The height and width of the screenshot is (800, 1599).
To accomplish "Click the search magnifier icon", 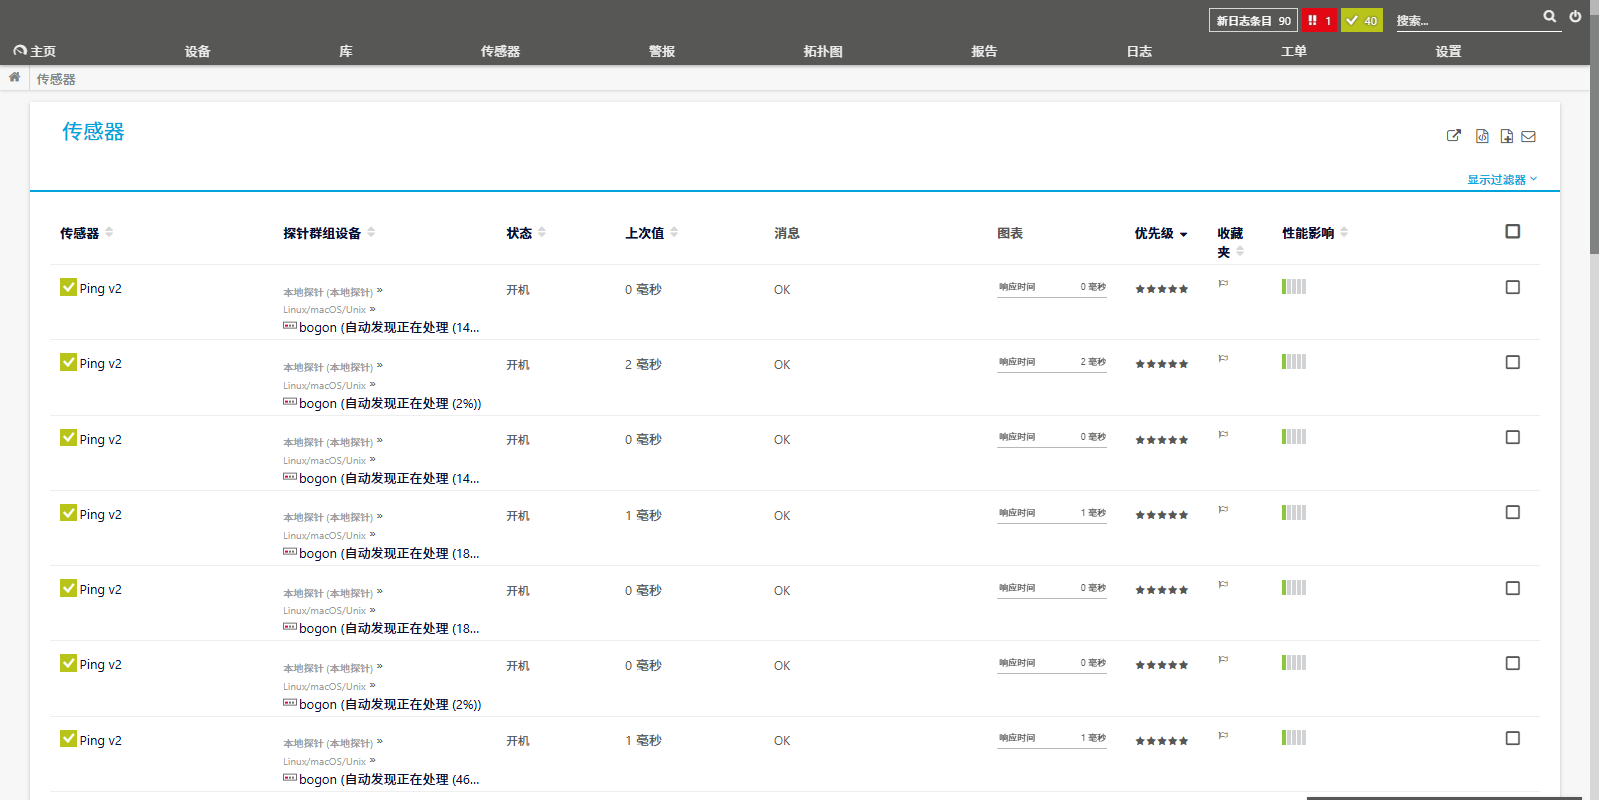I will pos(1549,17).
